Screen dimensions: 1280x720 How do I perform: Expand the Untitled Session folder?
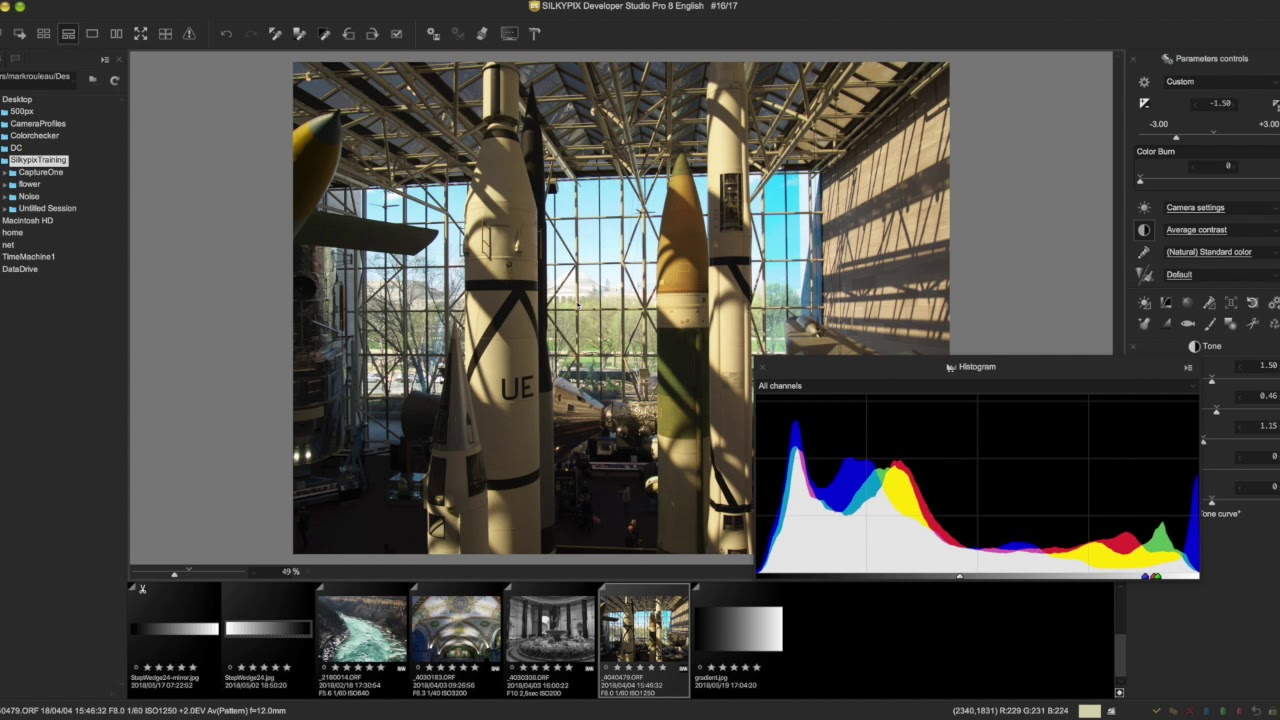point(6,208)
